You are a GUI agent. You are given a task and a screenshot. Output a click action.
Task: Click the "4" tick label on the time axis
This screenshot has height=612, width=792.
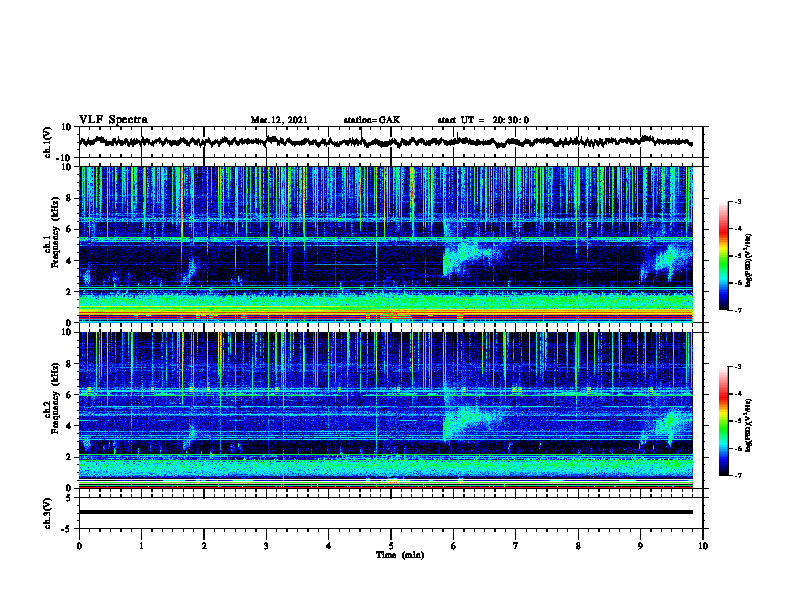(x=329, y=546)
